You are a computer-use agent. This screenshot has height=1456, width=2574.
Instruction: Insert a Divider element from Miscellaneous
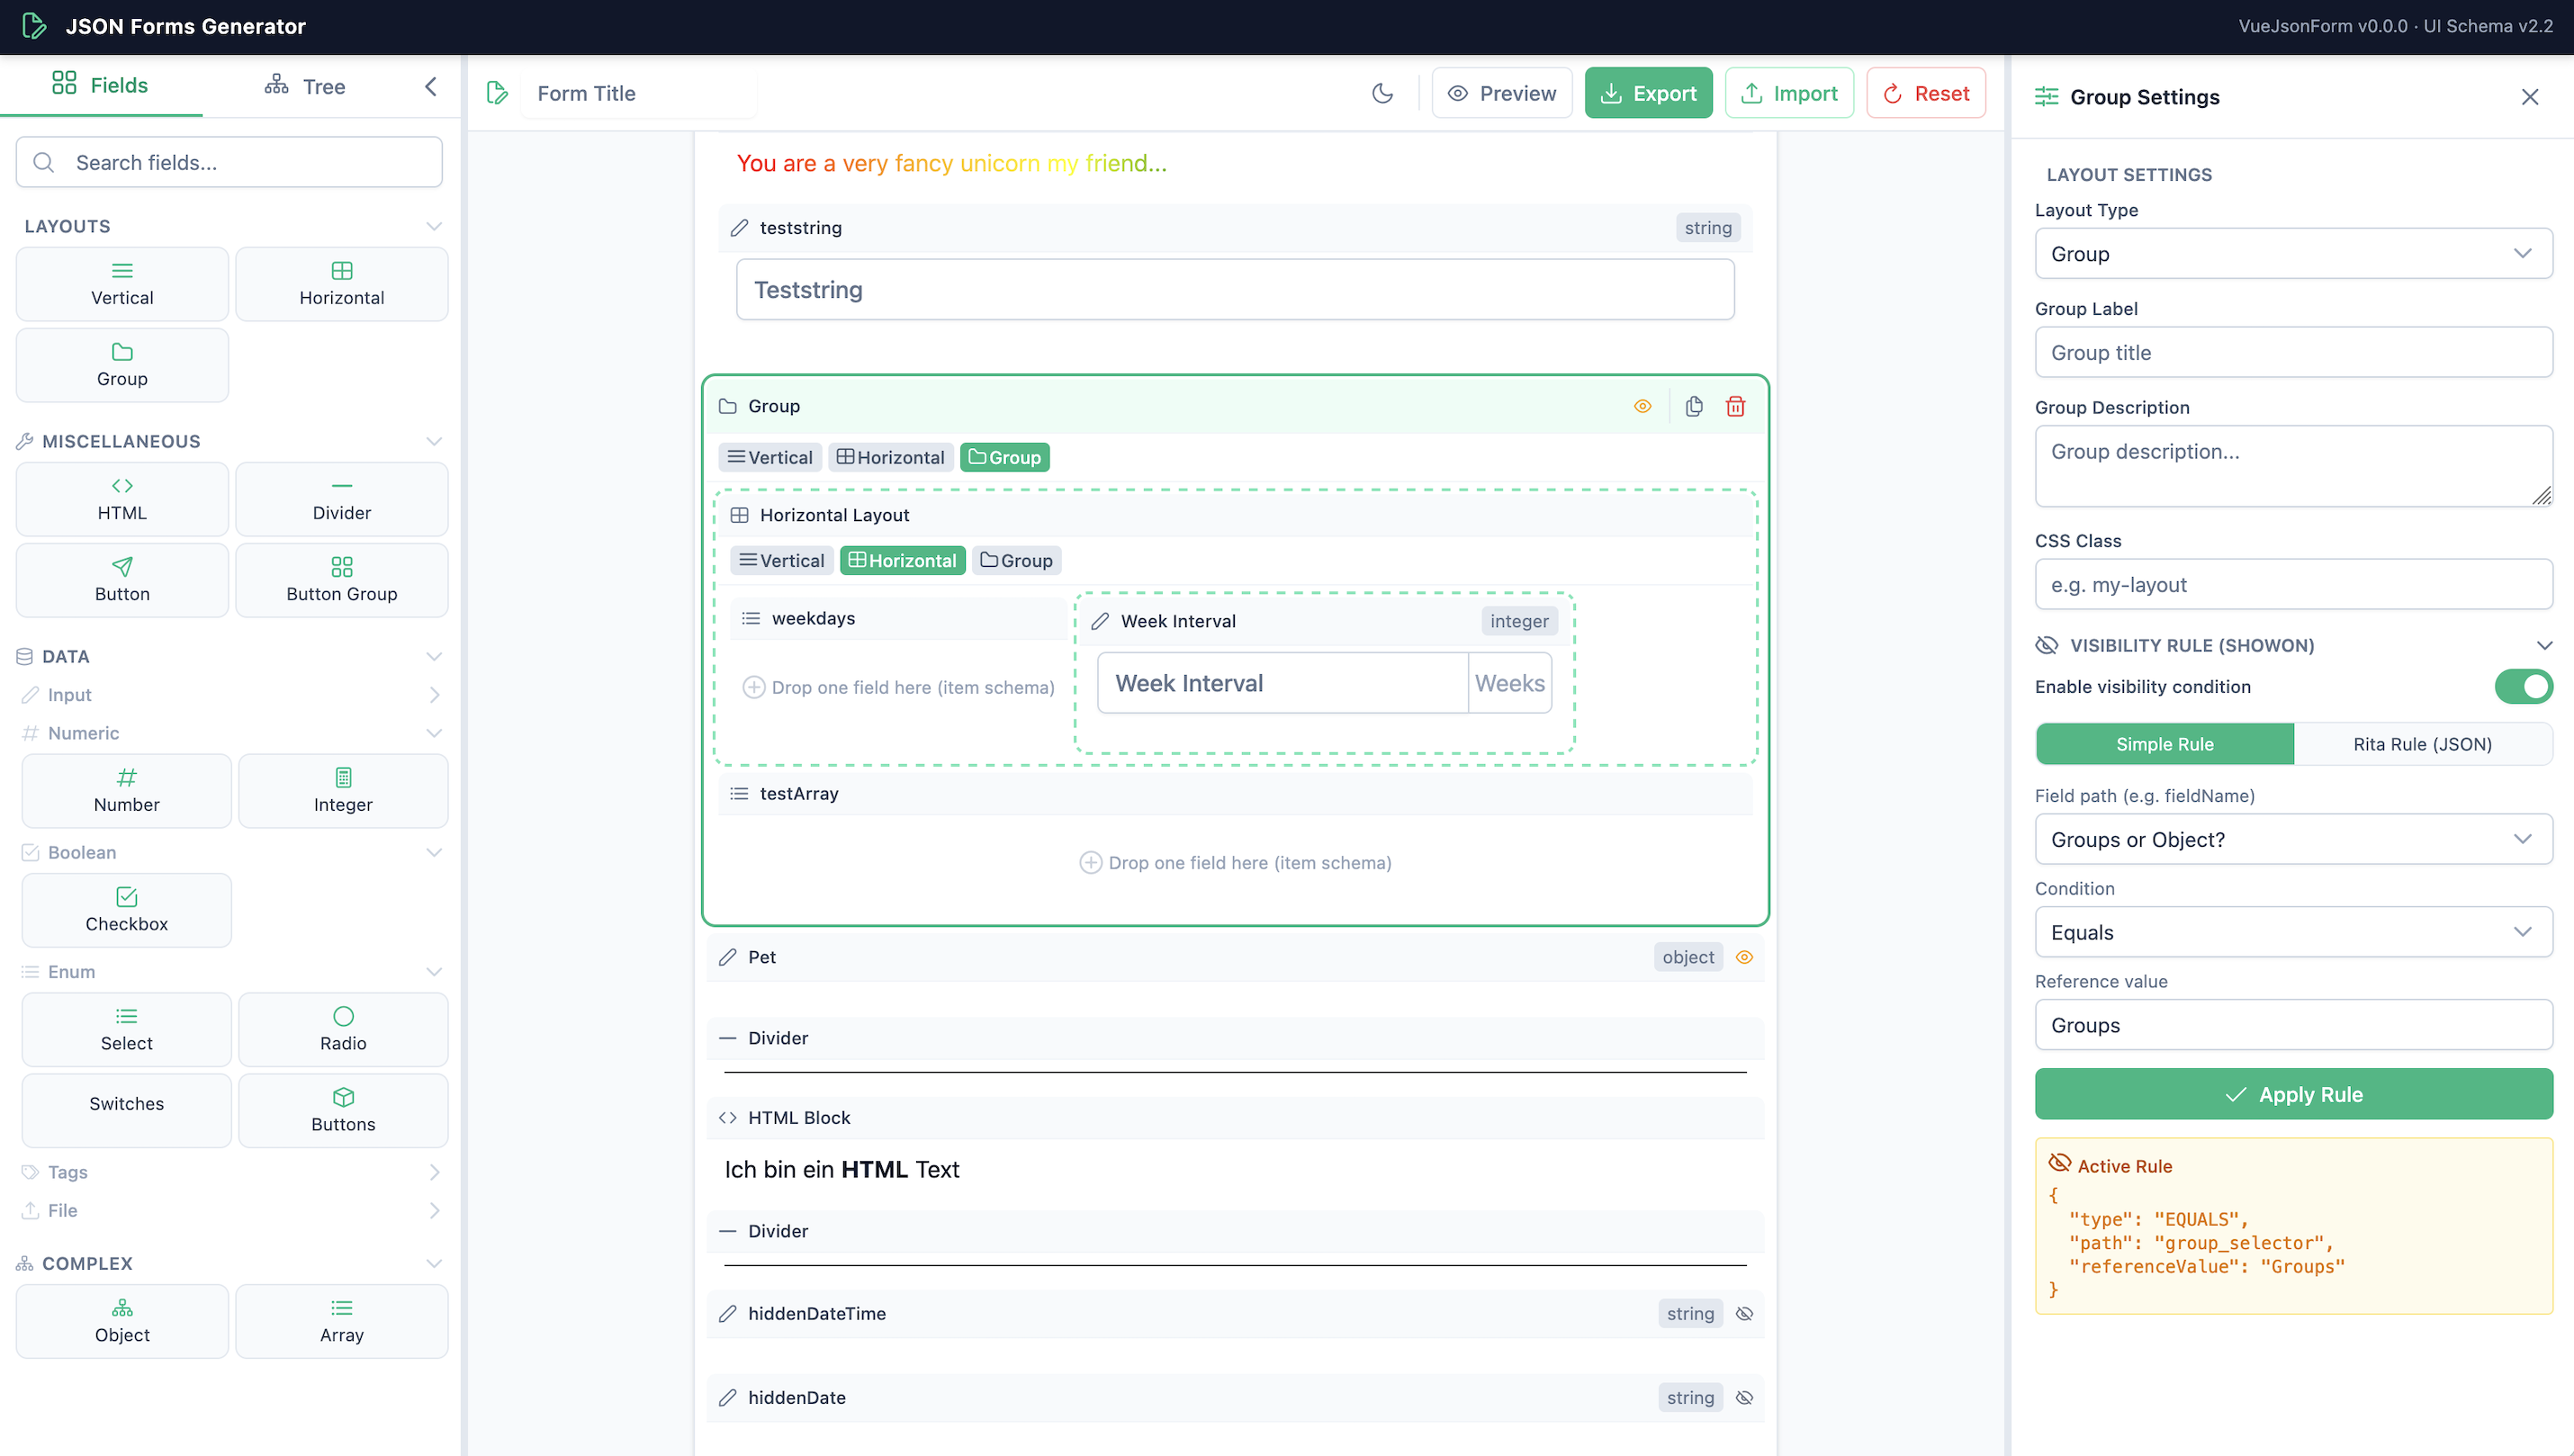point(342,499)
